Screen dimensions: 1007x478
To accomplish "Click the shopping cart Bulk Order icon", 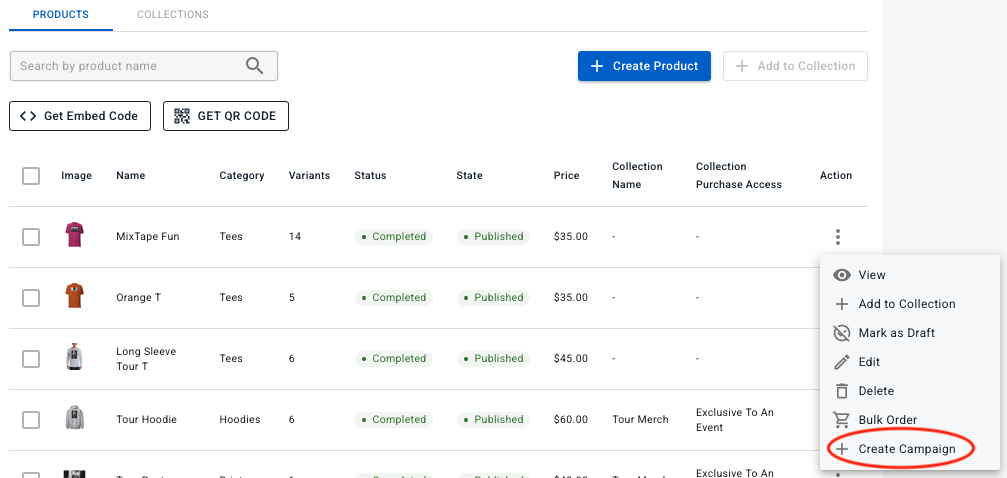I will 842,420.
